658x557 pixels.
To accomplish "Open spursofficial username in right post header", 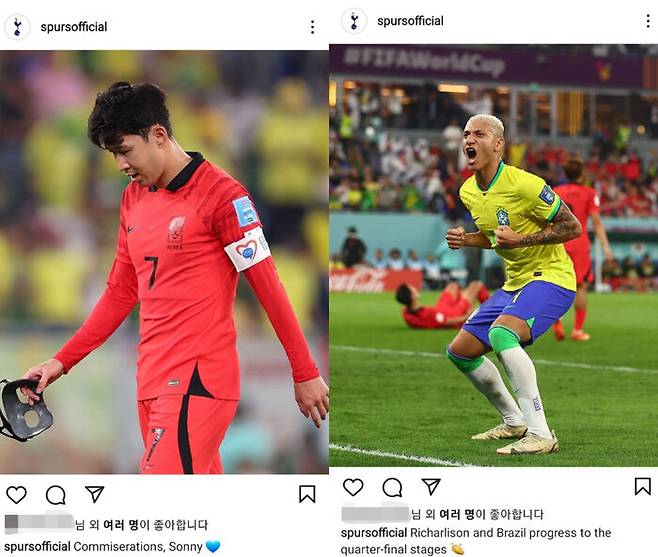I will [410, 21].
